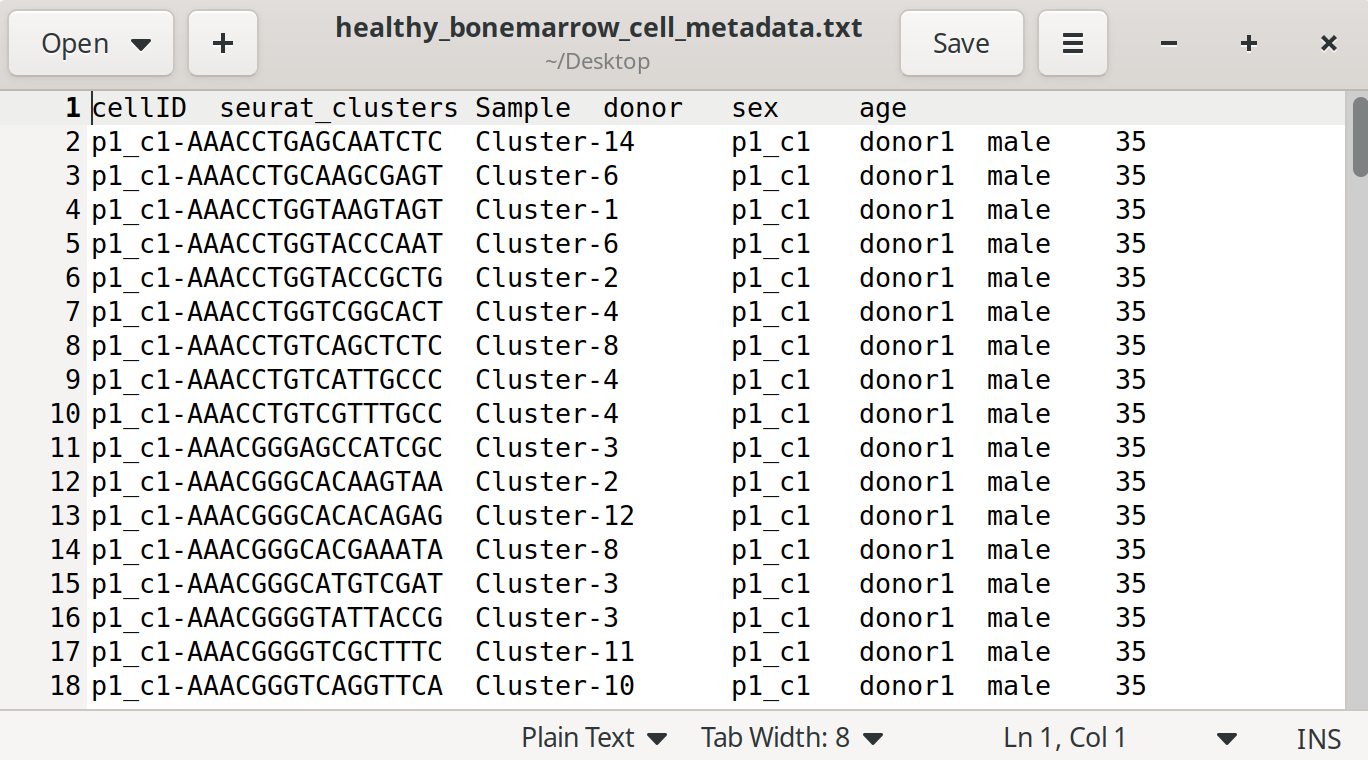Click Cluster-12 on line 13
This screenshot has height=760, width=1368.
coord(554,516)
